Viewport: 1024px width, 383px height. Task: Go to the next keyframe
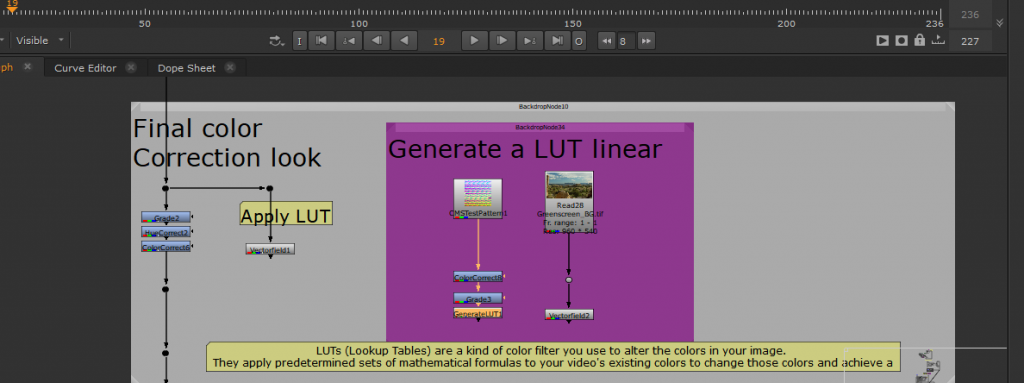click(x=530, y=41)
